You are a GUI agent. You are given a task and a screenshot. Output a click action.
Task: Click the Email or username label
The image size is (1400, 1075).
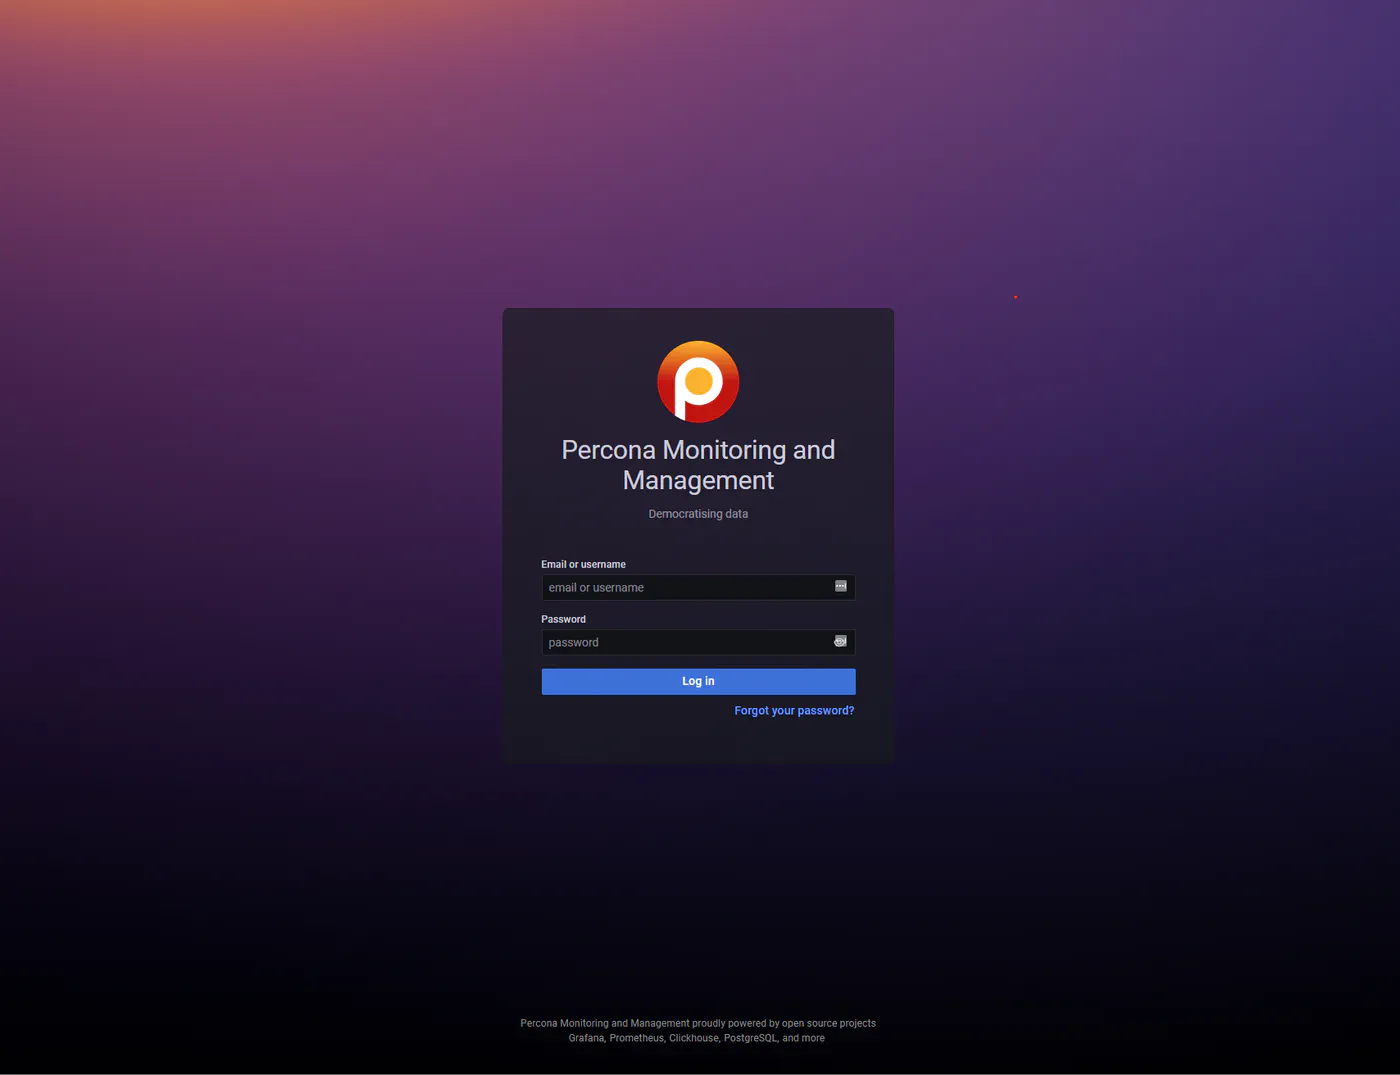click(583, 564)
